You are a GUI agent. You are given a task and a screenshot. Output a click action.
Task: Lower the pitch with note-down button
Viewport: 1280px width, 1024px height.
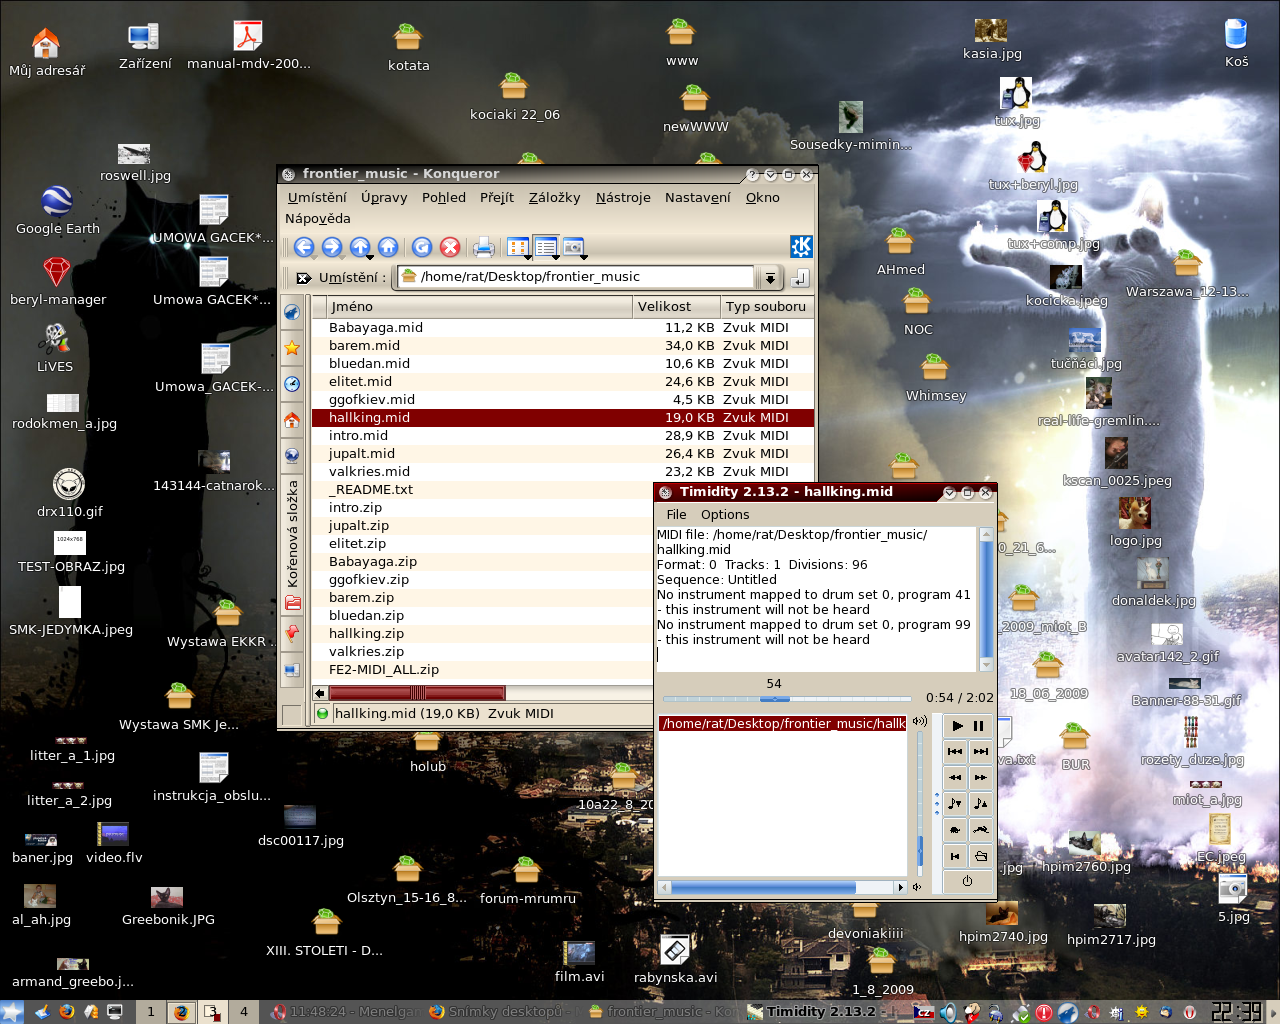tap(955, 803)
